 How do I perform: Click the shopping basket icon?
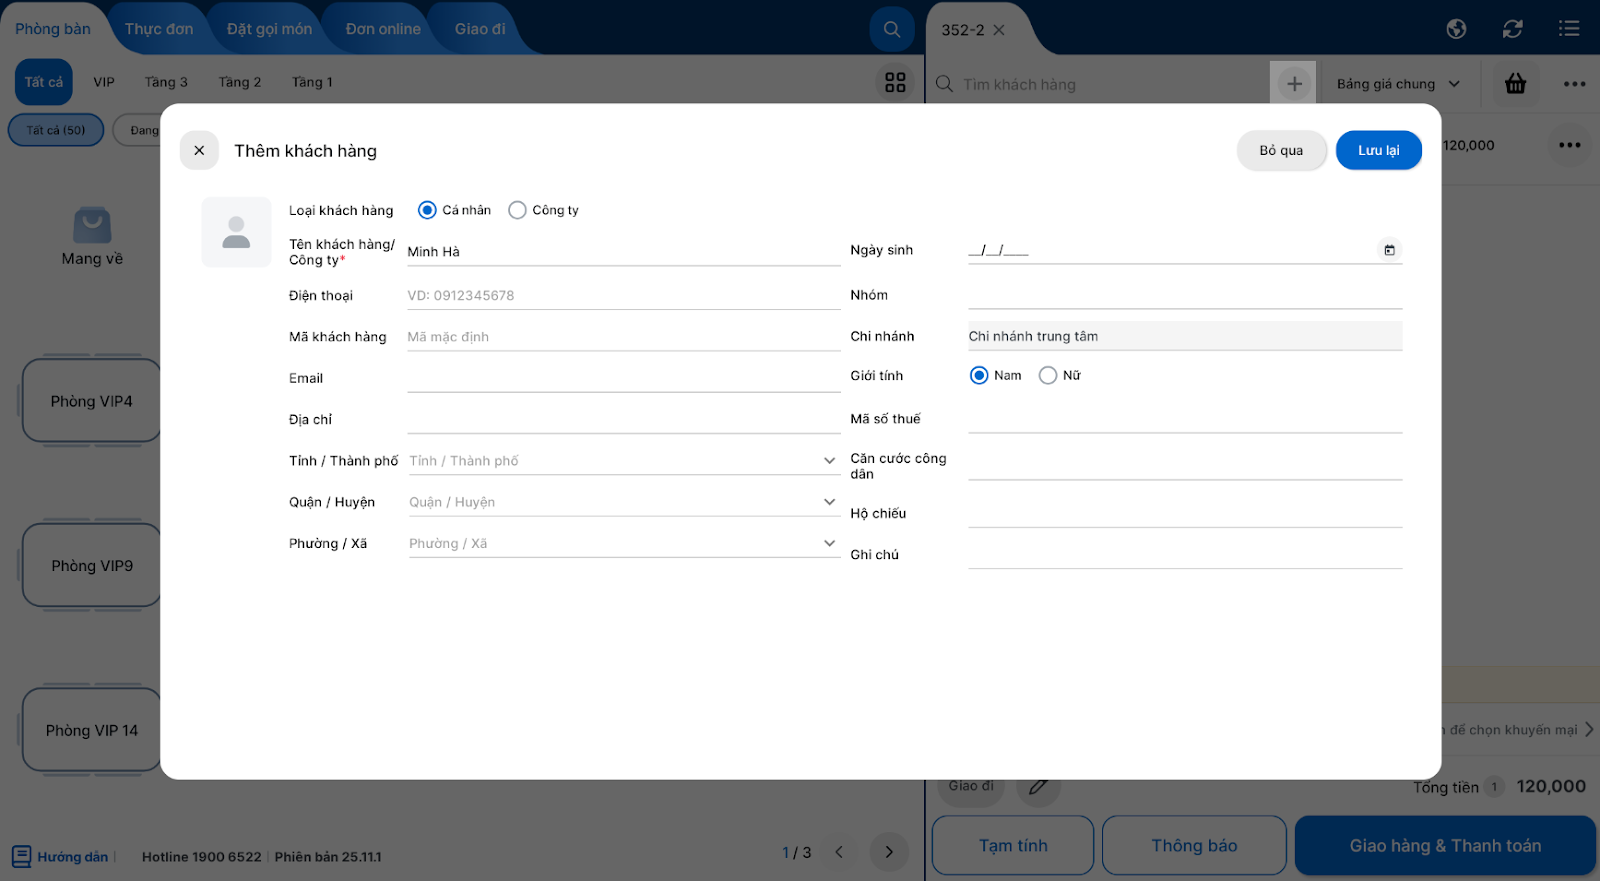coord(1516,84)
